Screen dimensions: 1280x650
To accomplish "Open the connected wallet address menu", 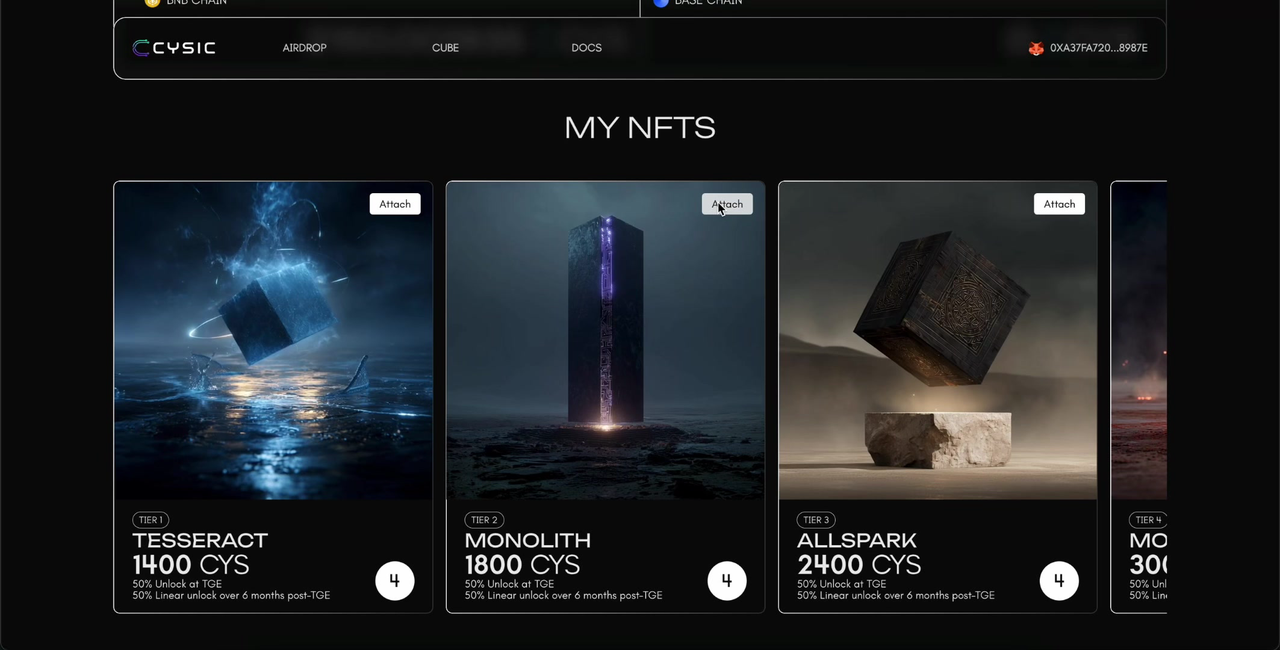I will (x=1098, y=48).
